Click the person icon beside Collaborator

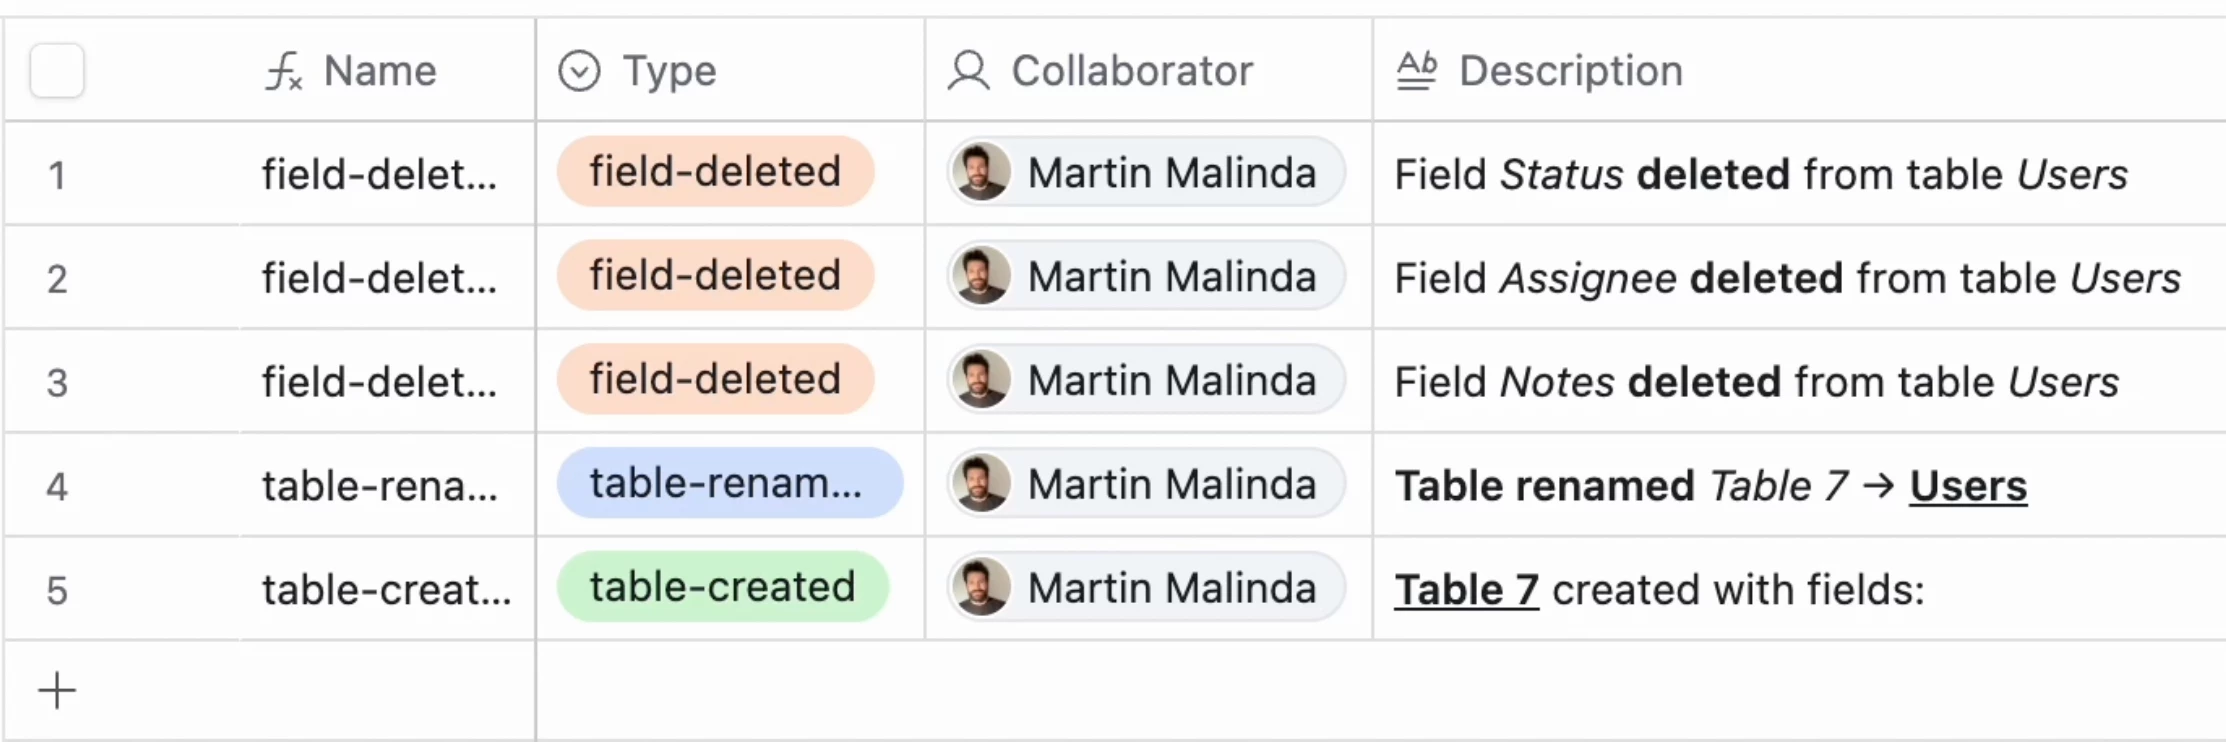[x=968, y=71]
